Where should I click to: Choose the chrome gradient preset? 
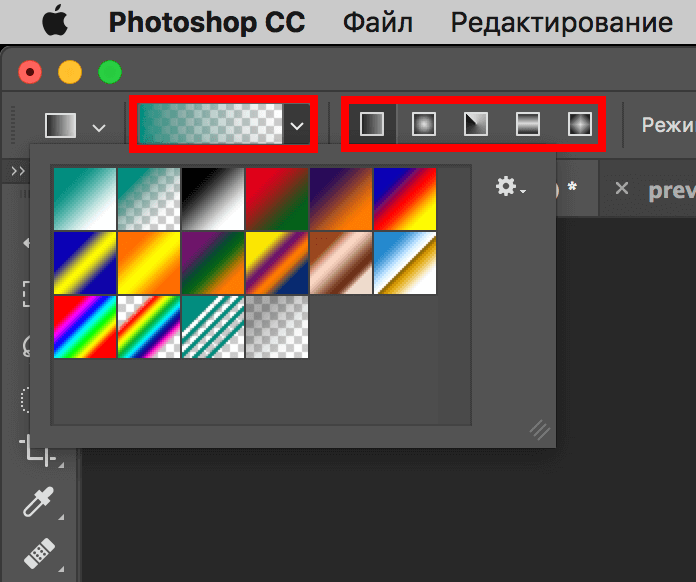404,263
